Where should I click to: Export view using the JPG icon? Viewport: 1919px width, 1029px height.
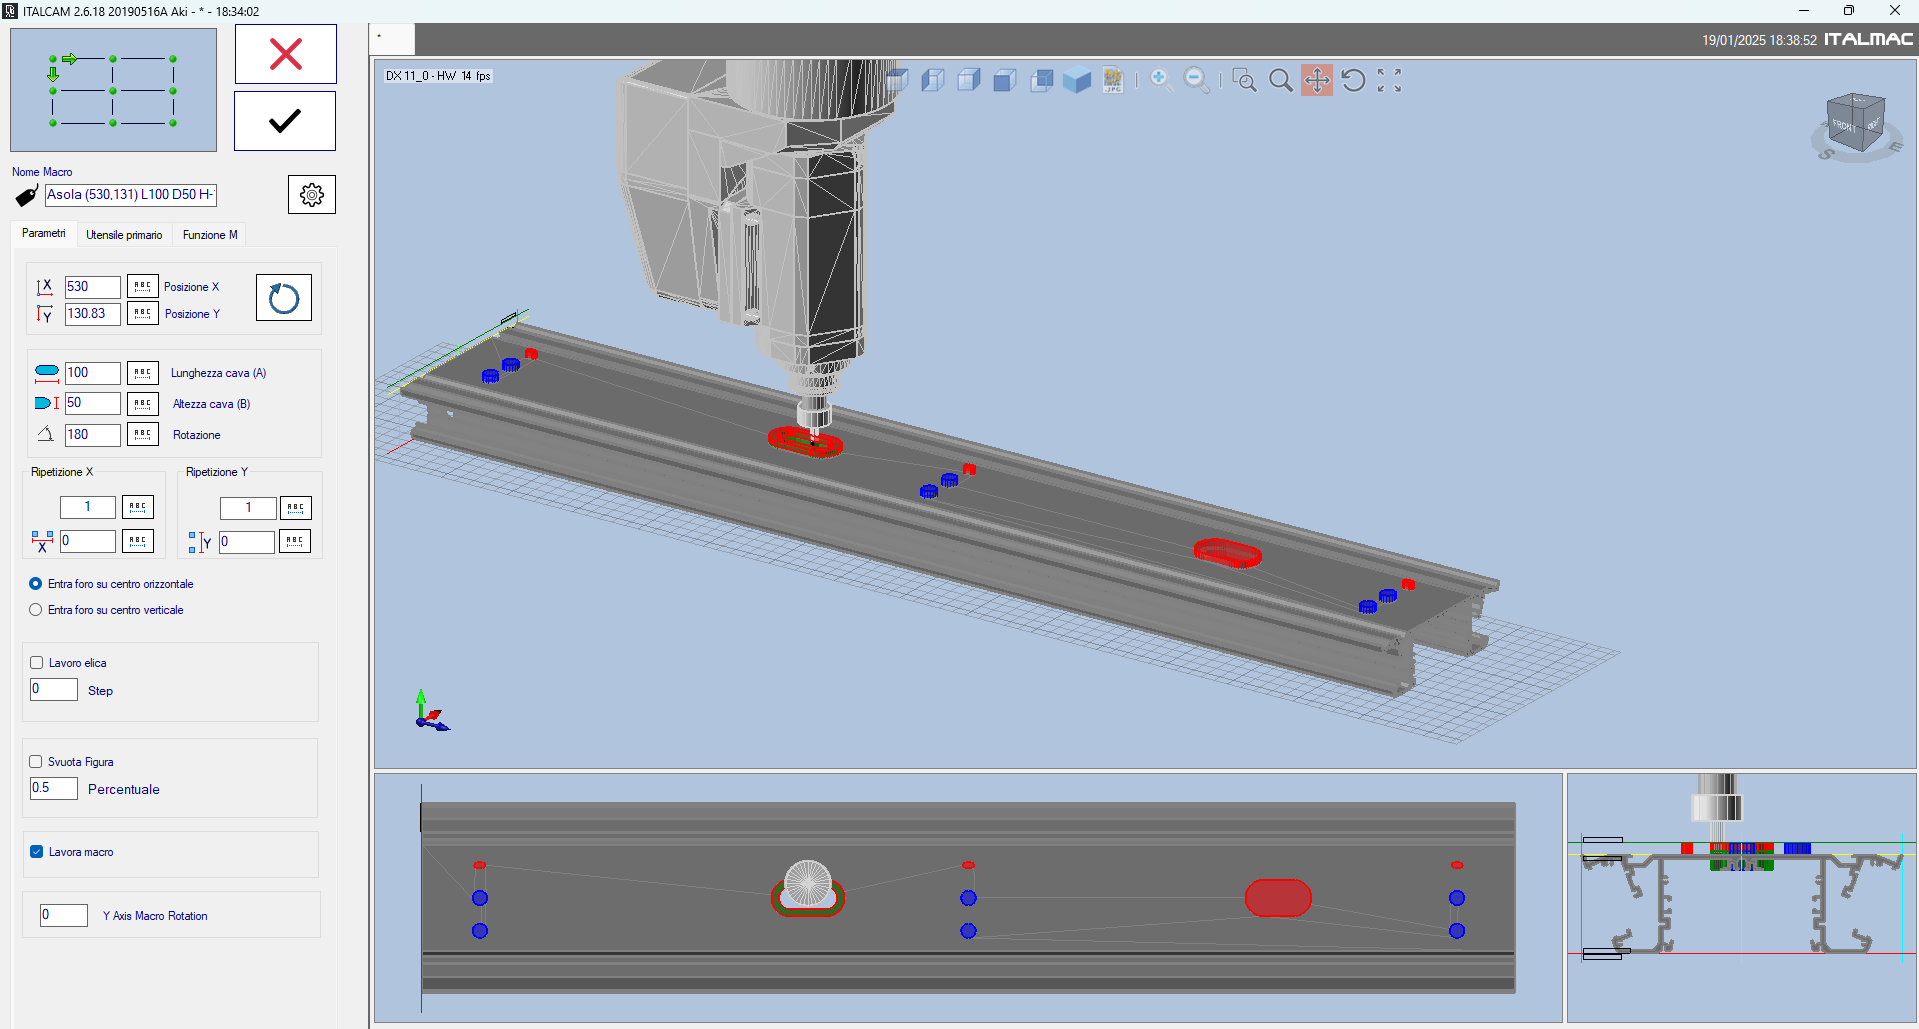[x=1113, y=80]
